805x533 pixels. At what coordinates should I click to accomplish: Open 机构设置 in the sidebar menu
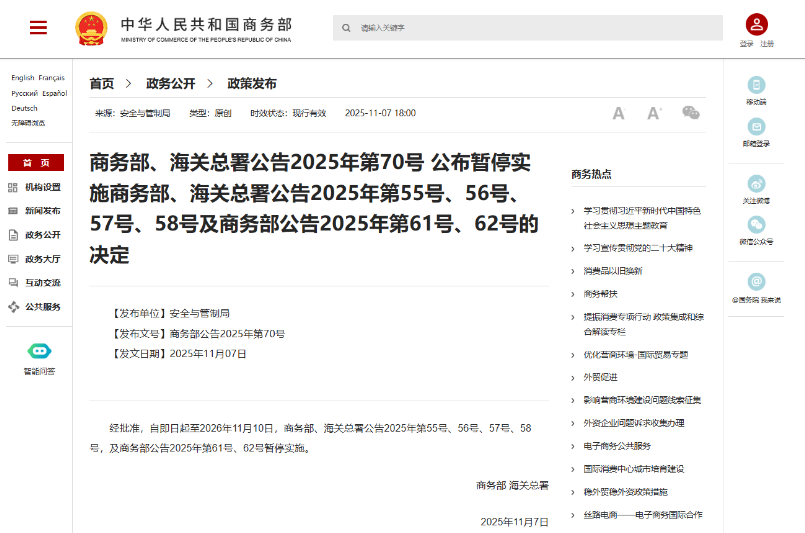tap(43, 187)
